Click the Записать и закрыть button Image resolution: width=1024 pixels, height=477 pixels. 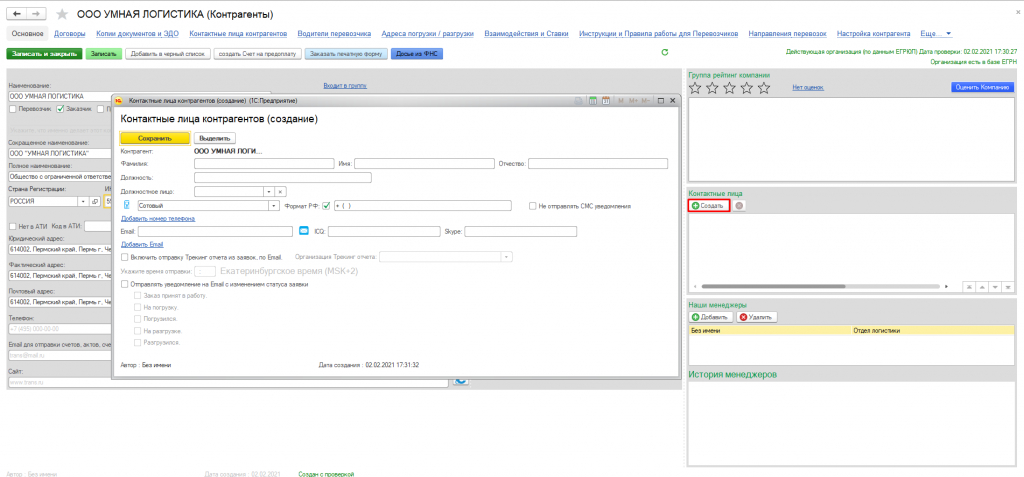point(44,54)
